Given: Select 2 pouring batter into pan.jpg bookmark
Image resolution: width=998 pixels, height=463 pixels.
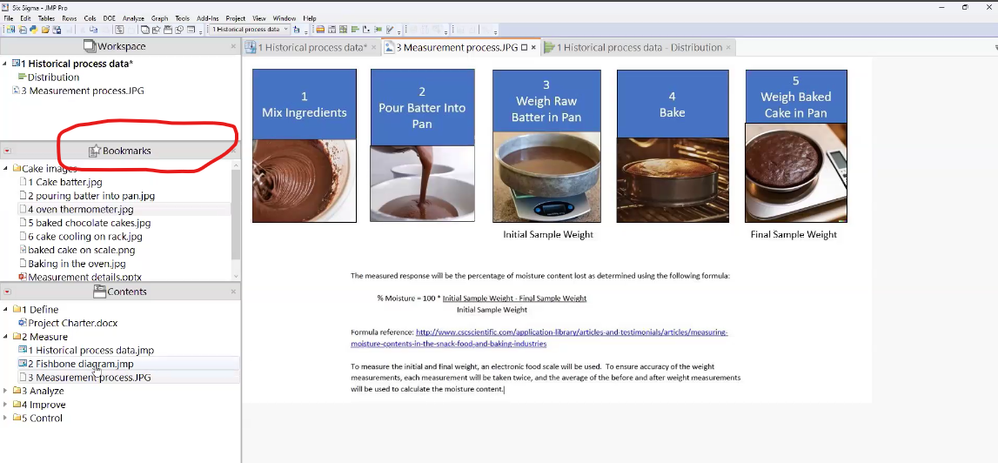Looking at the screenshot, I should tap(91, 196).
